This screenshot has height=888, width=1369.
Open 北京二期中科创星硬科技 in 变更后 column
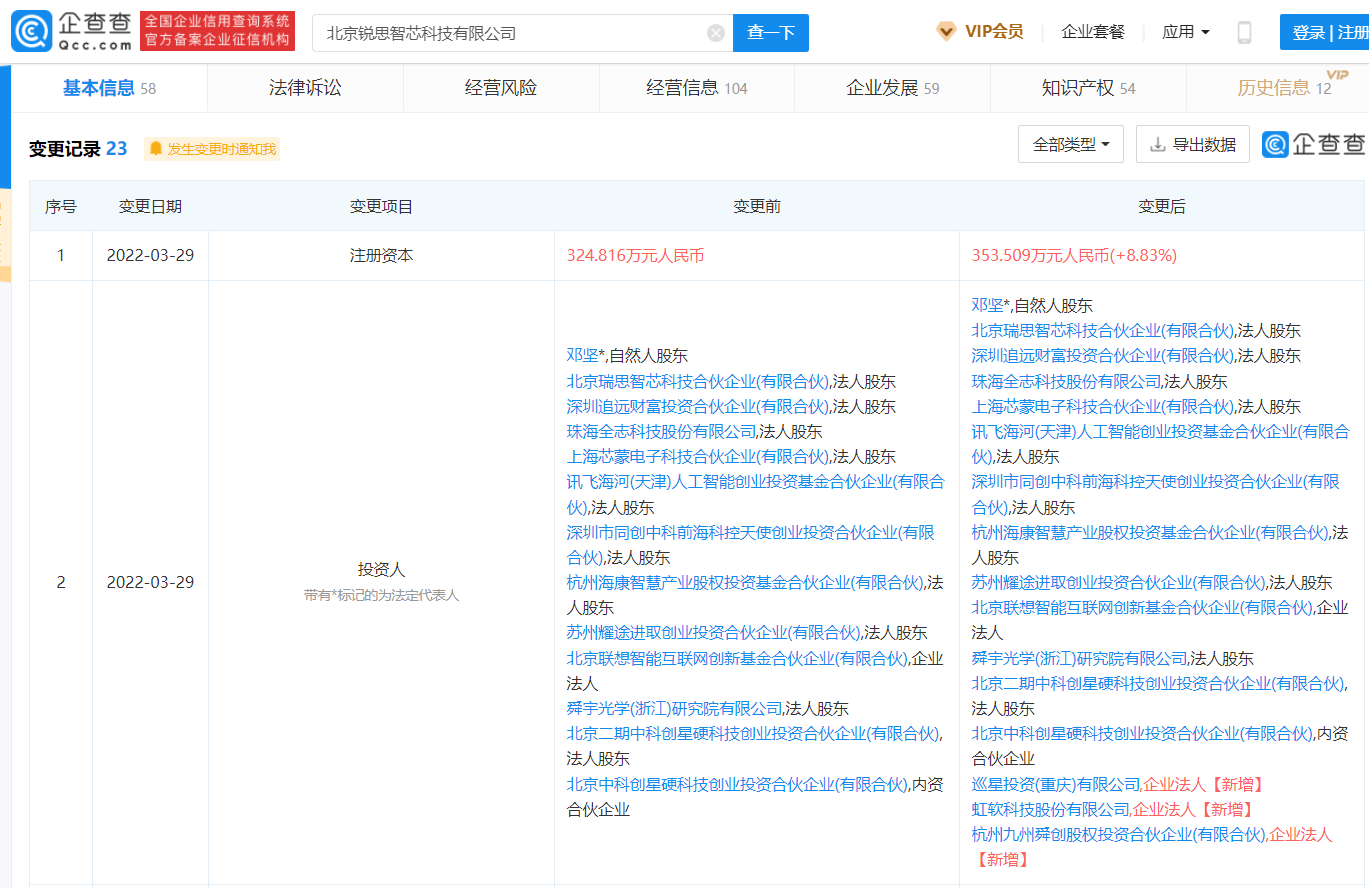coord(1158,683)
